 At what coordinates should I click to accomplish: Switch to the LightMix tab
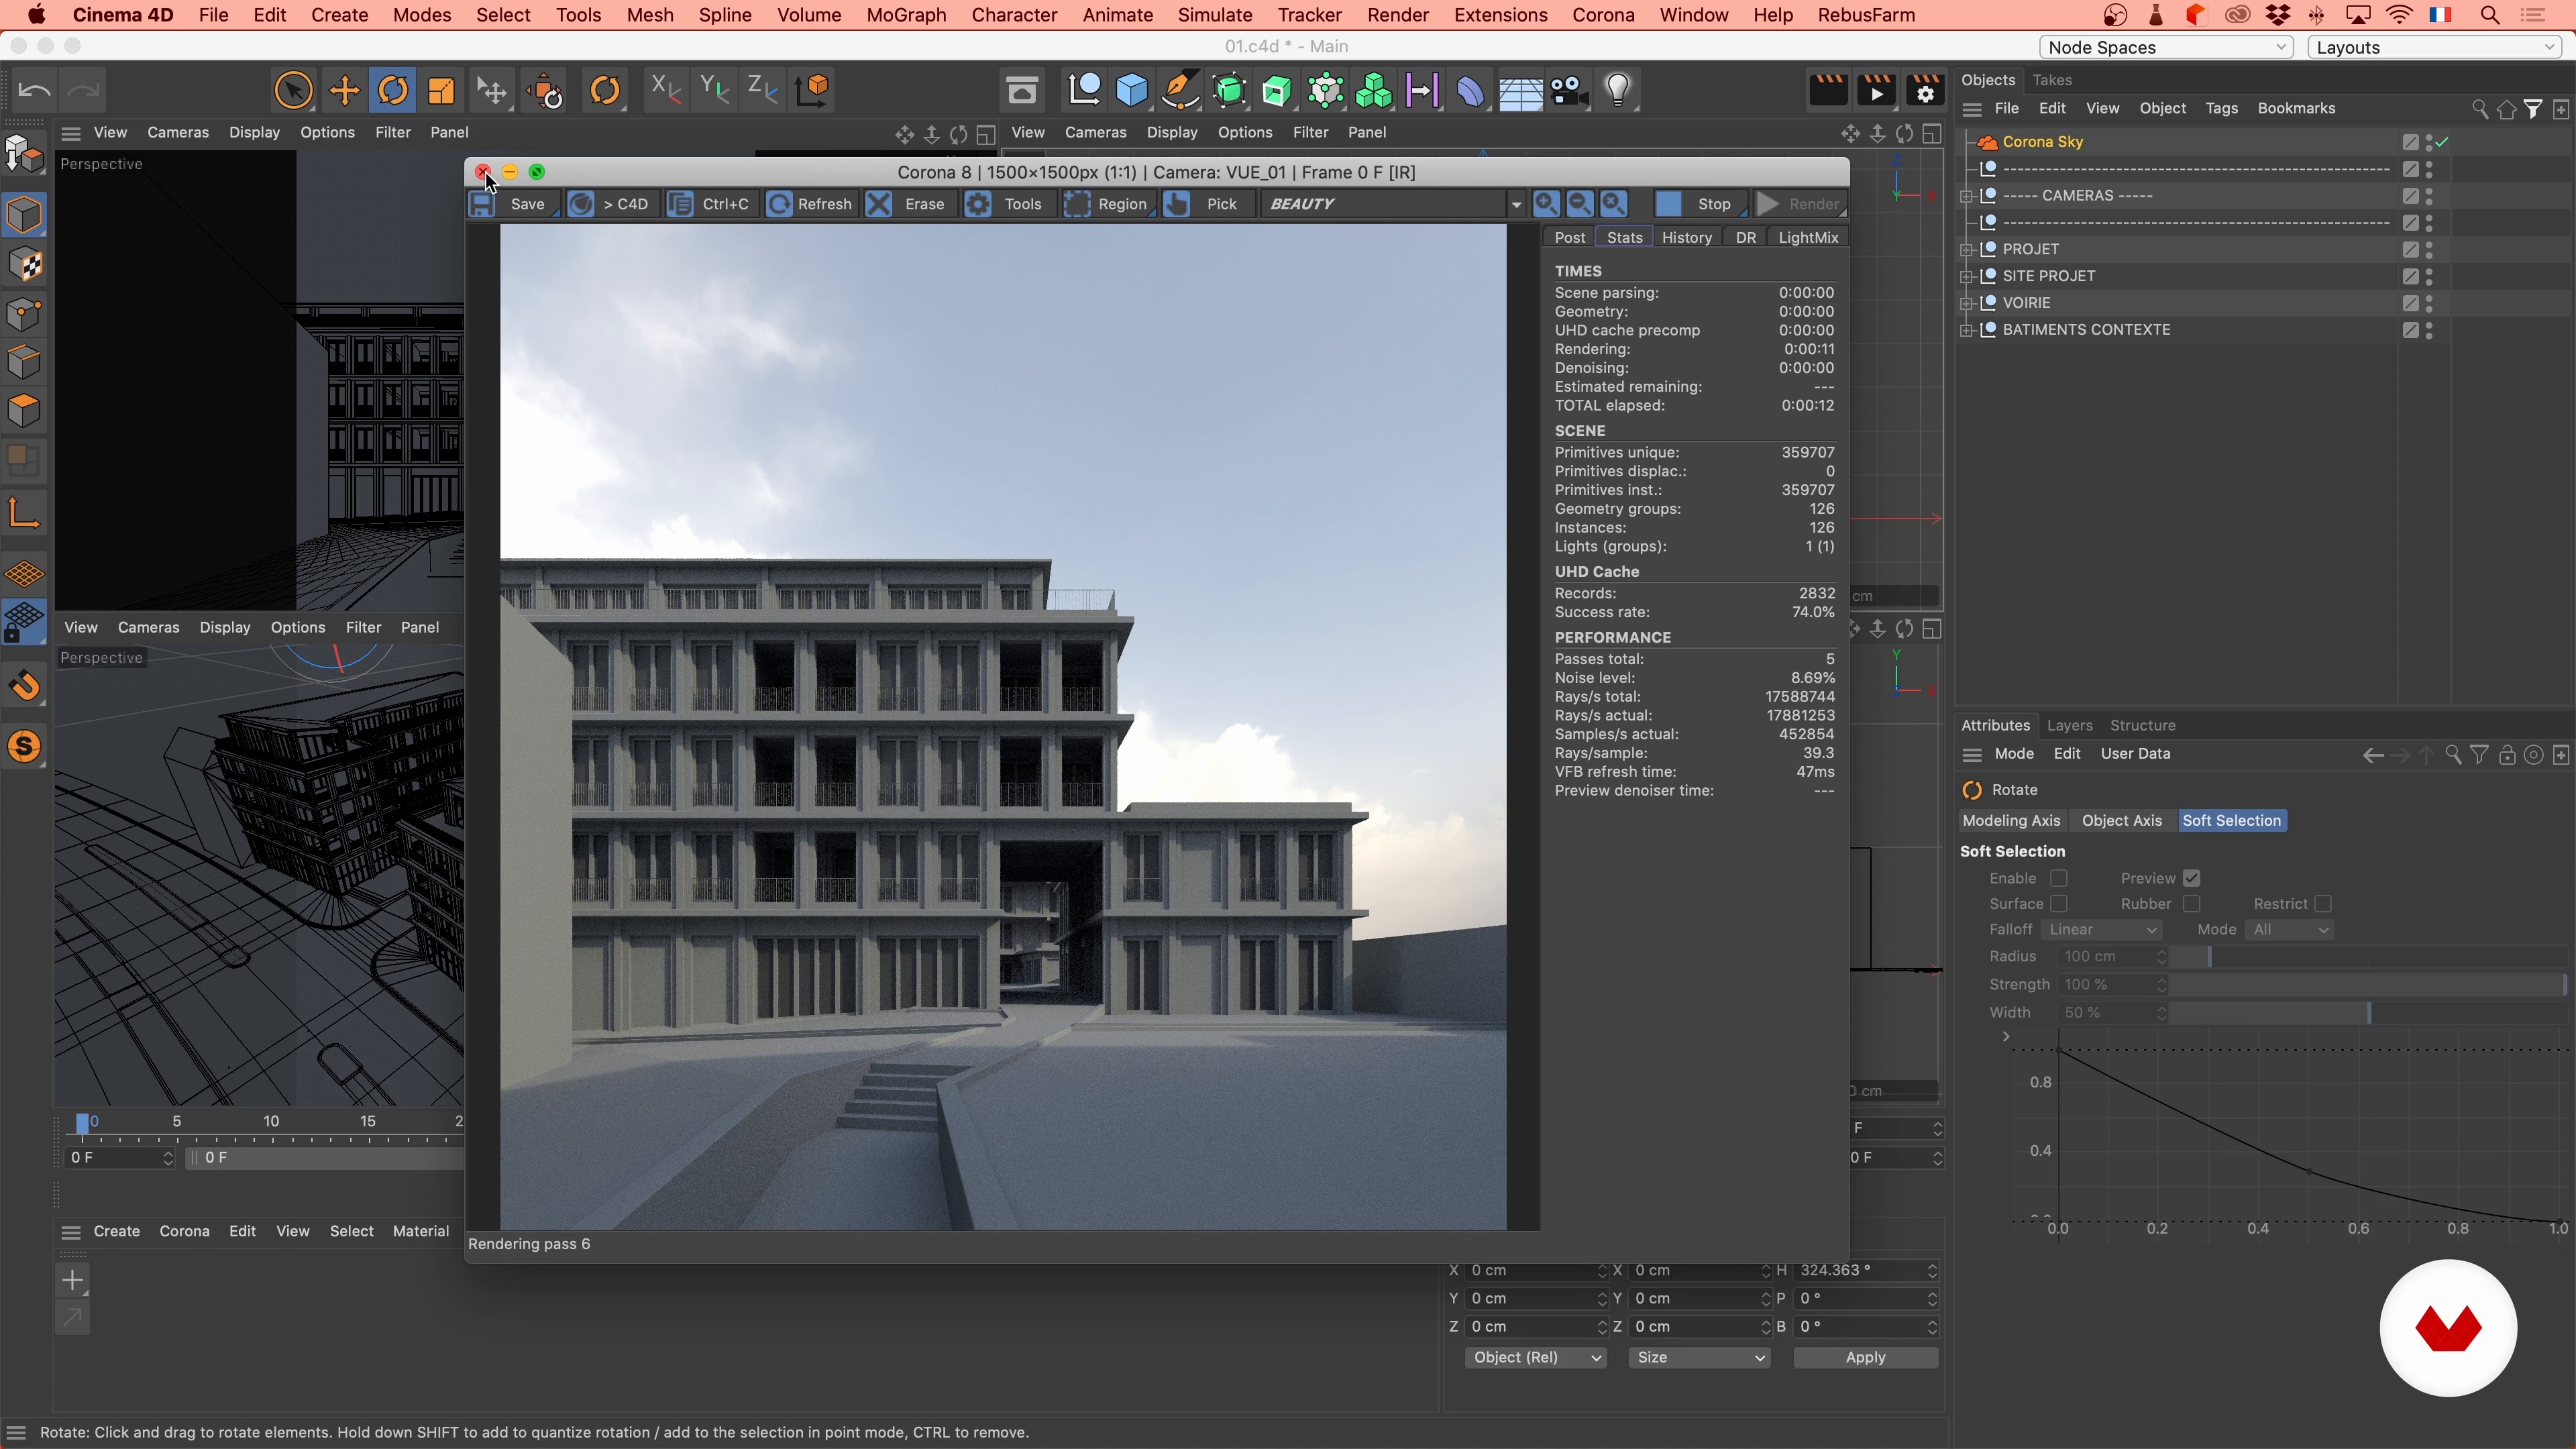click(x=1808, y=237)
